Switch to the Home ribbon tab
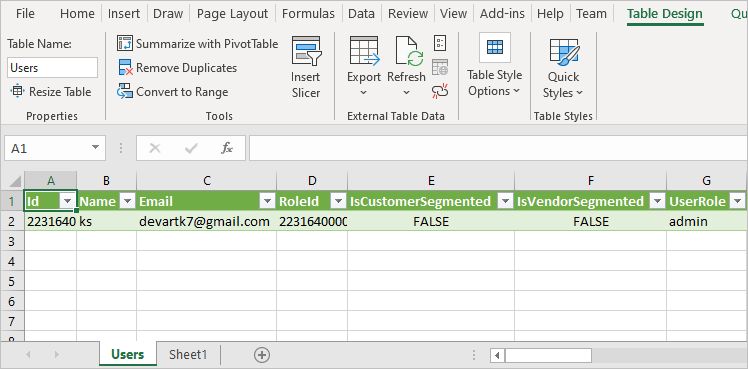 (x=77, y=14)
